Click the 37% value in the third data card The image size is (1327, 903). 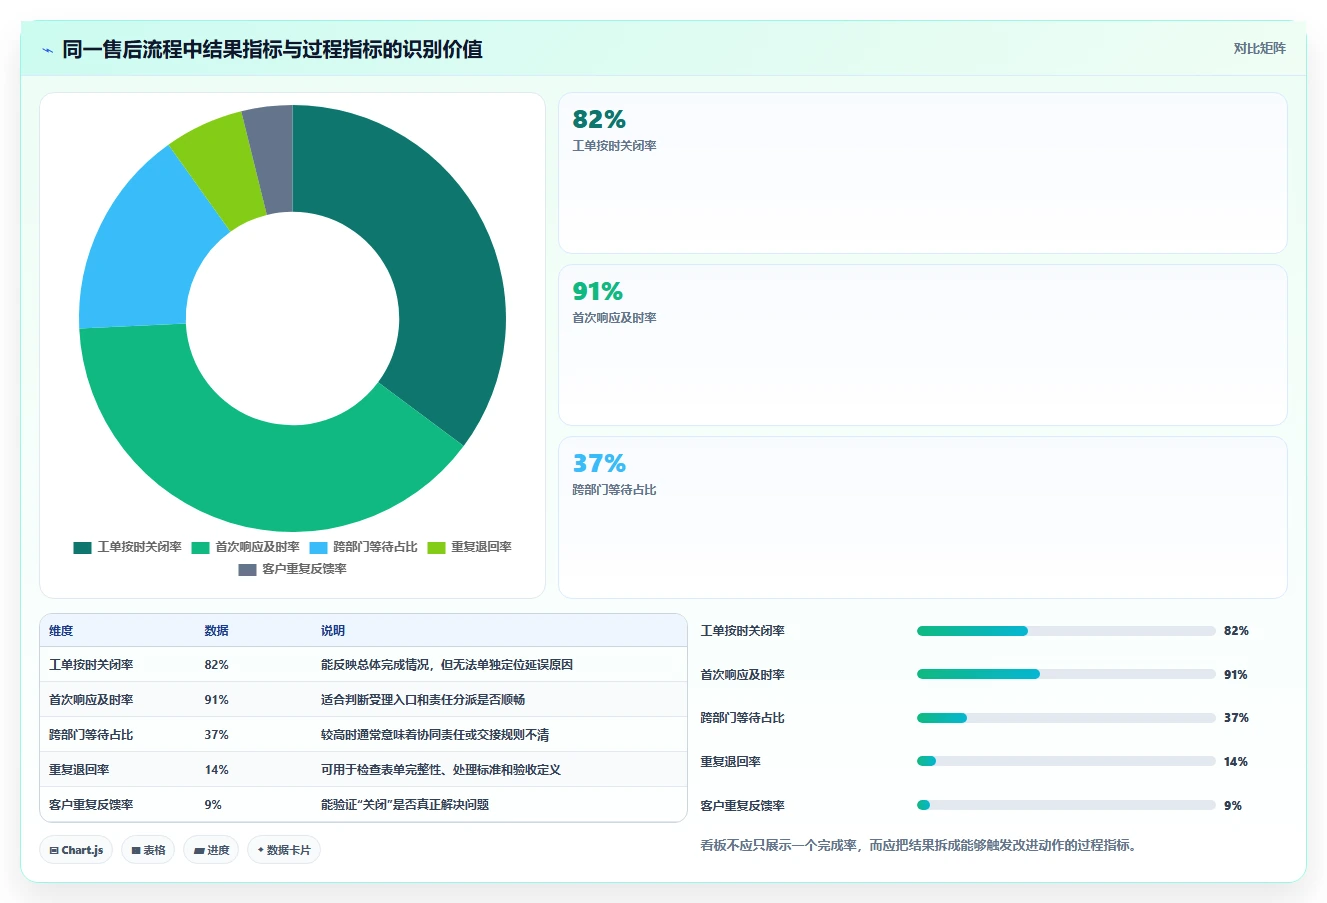pyautogui.click(x=599, y=463)
